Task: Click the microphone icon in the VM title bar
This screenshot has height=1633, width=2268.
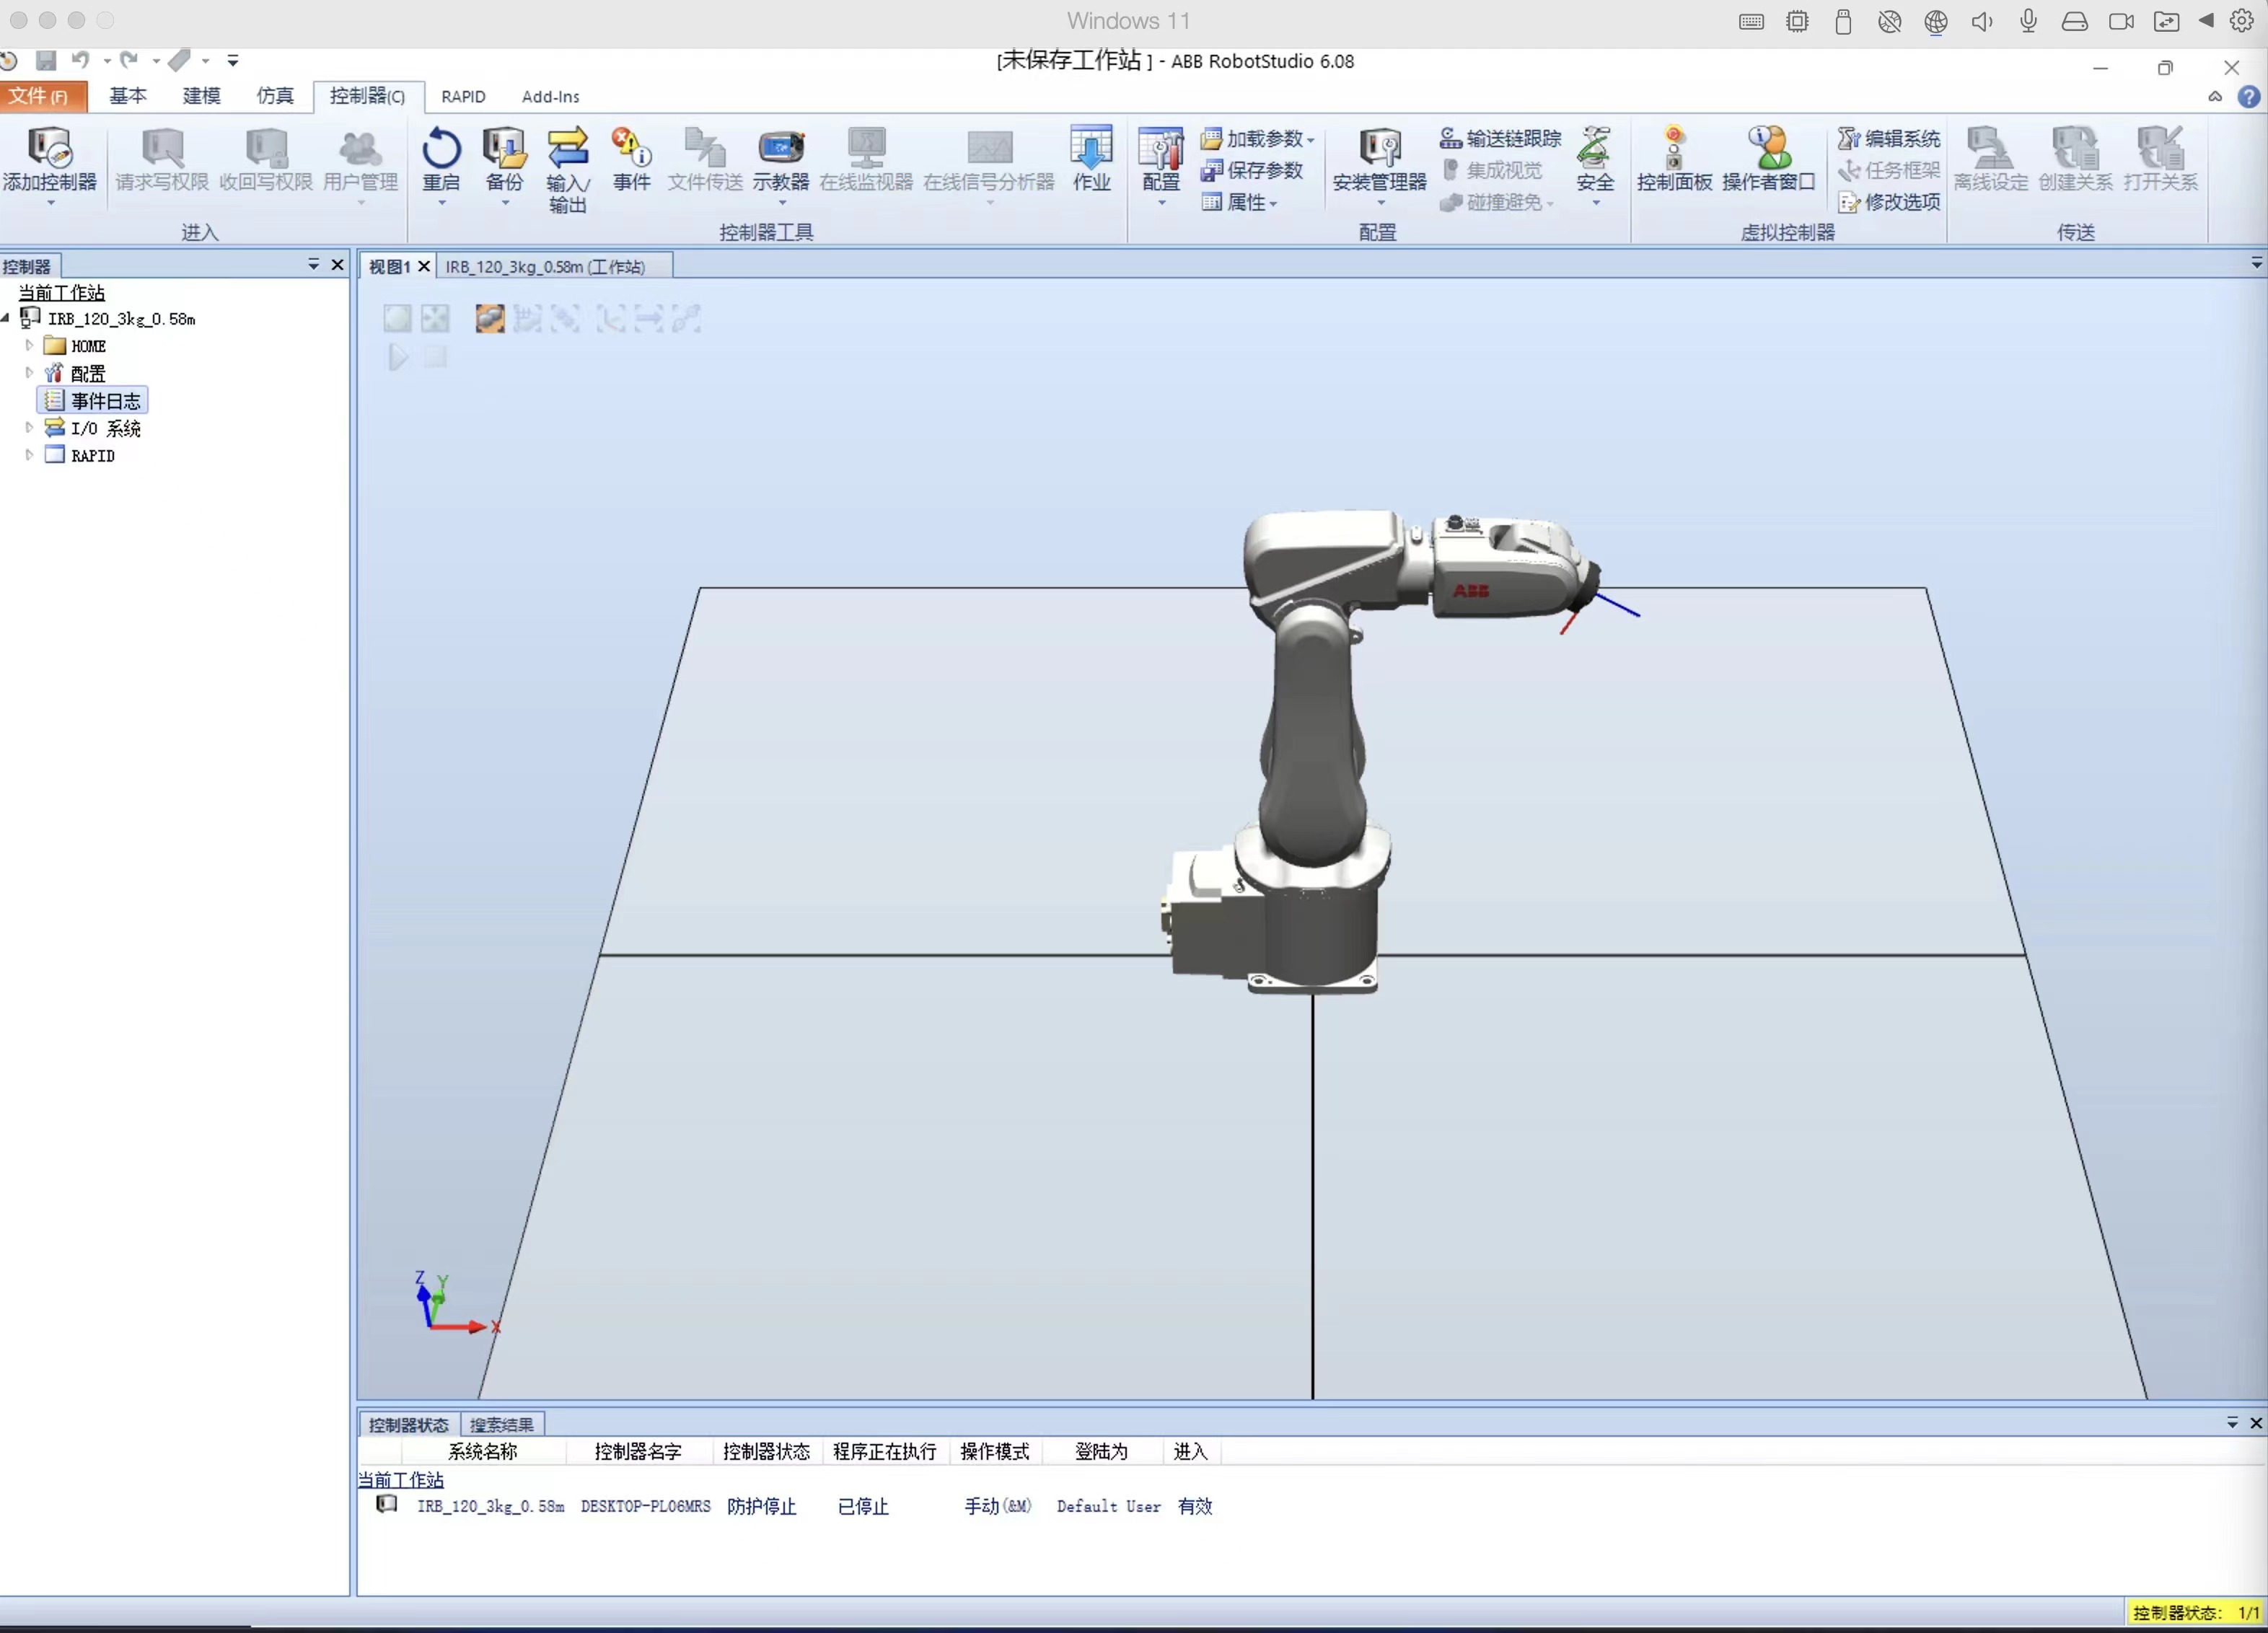Action: (x=2028, y=21)
